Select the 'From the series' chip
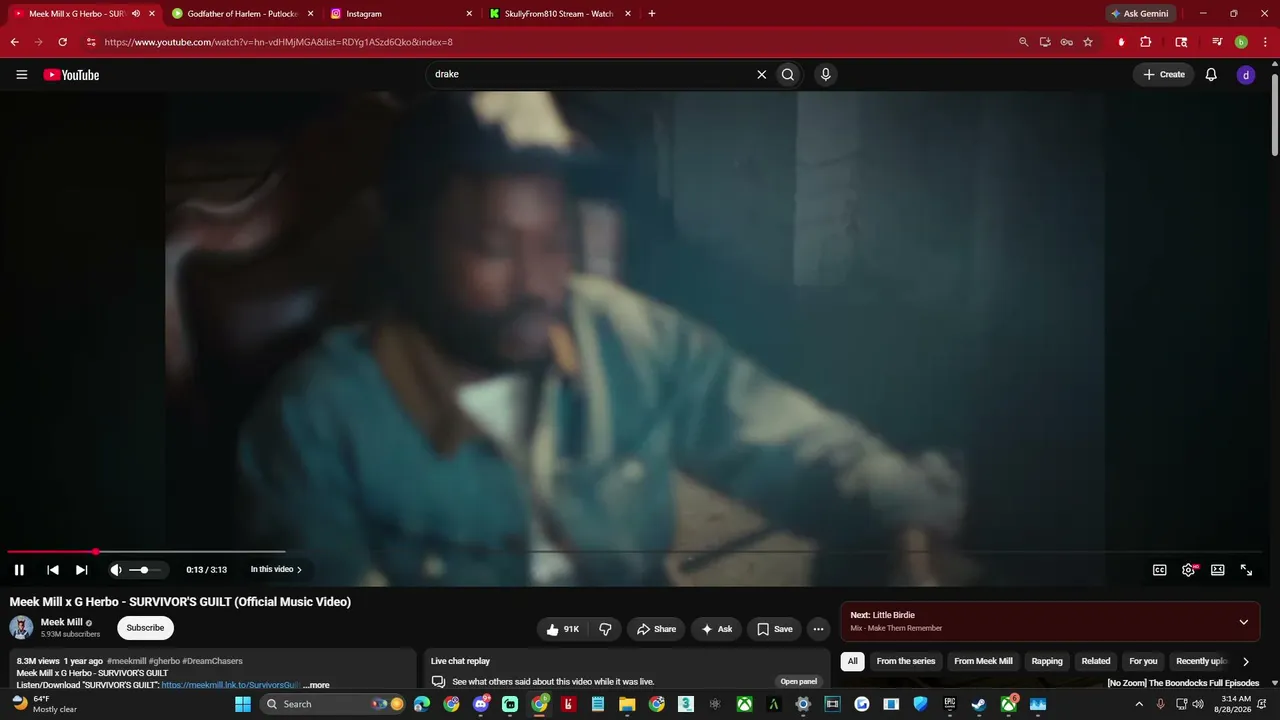Image resolution: width=1280 pixels, height=720 pixels. pos(906,661)
